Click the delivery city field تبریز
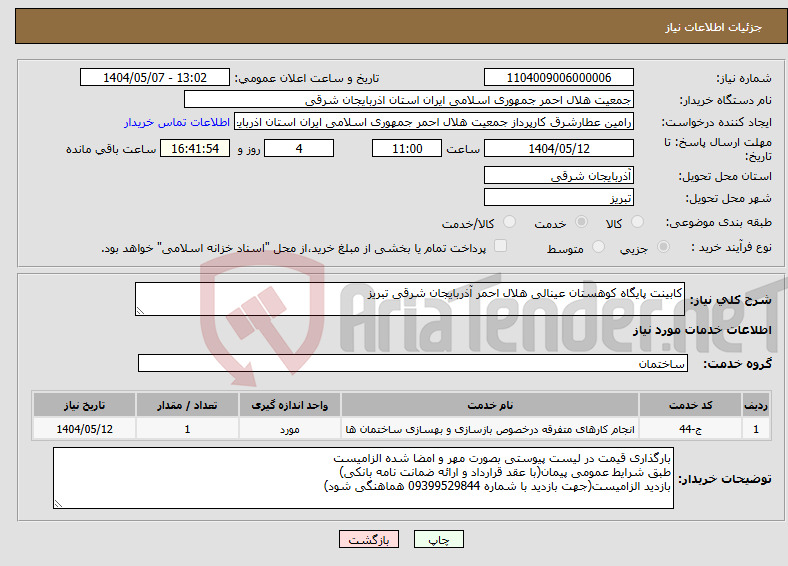788x566 pixels. [x=559, y=197]
